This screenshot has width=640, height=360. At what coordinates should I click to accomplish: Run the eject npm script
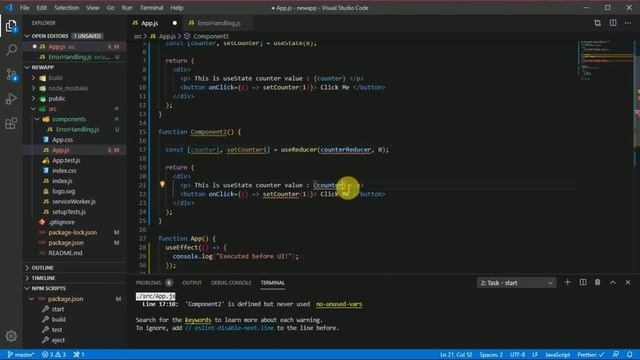[x=58, y=340]
